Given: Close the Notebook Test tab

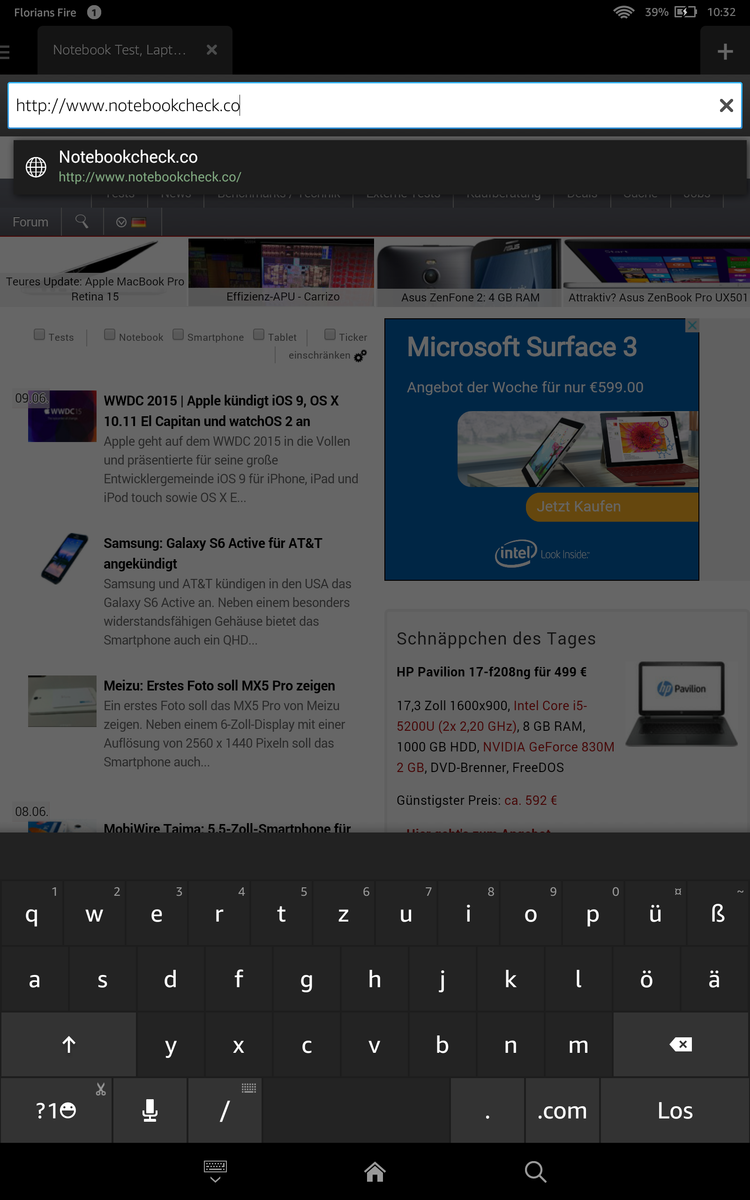Looking at the screenshot, I should click(211, 50).
